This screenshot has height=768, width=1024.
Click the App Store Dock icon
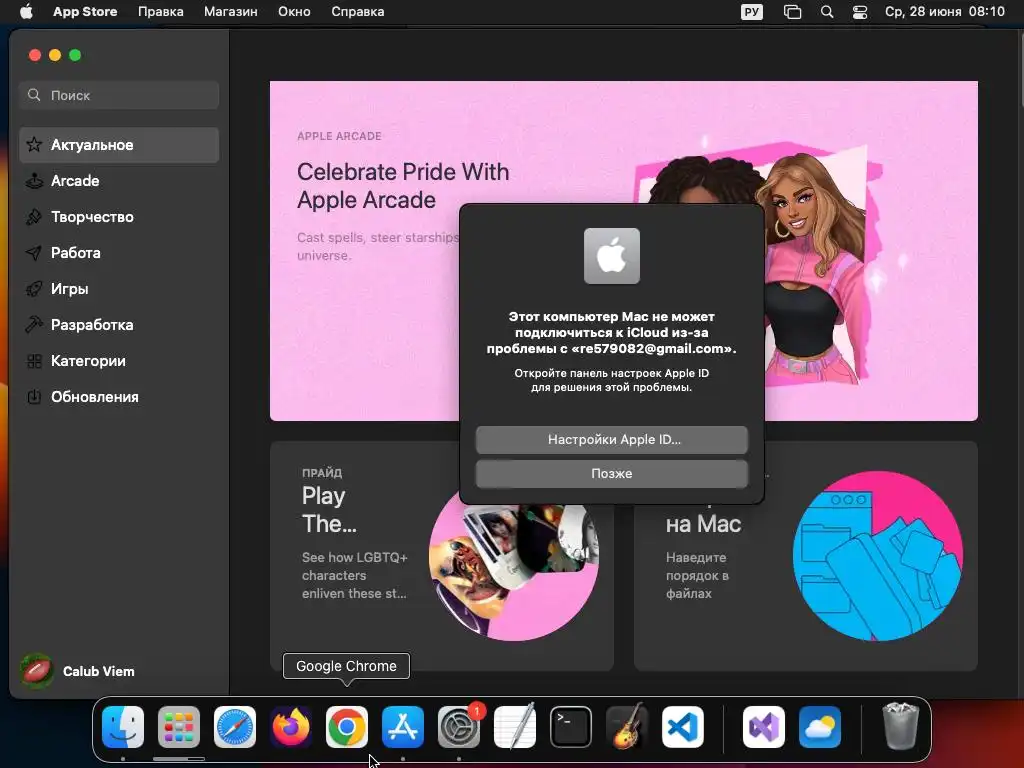403,727
